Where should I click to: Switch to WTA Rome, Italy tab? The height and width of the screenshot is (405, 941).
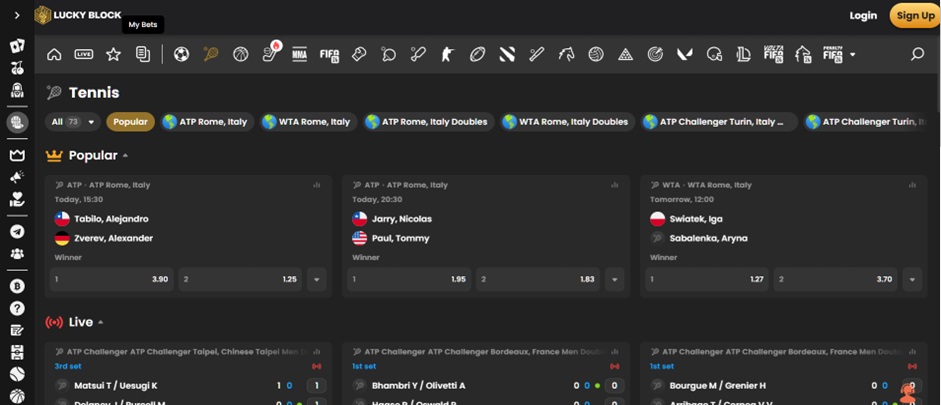click(x=306, y=122)
